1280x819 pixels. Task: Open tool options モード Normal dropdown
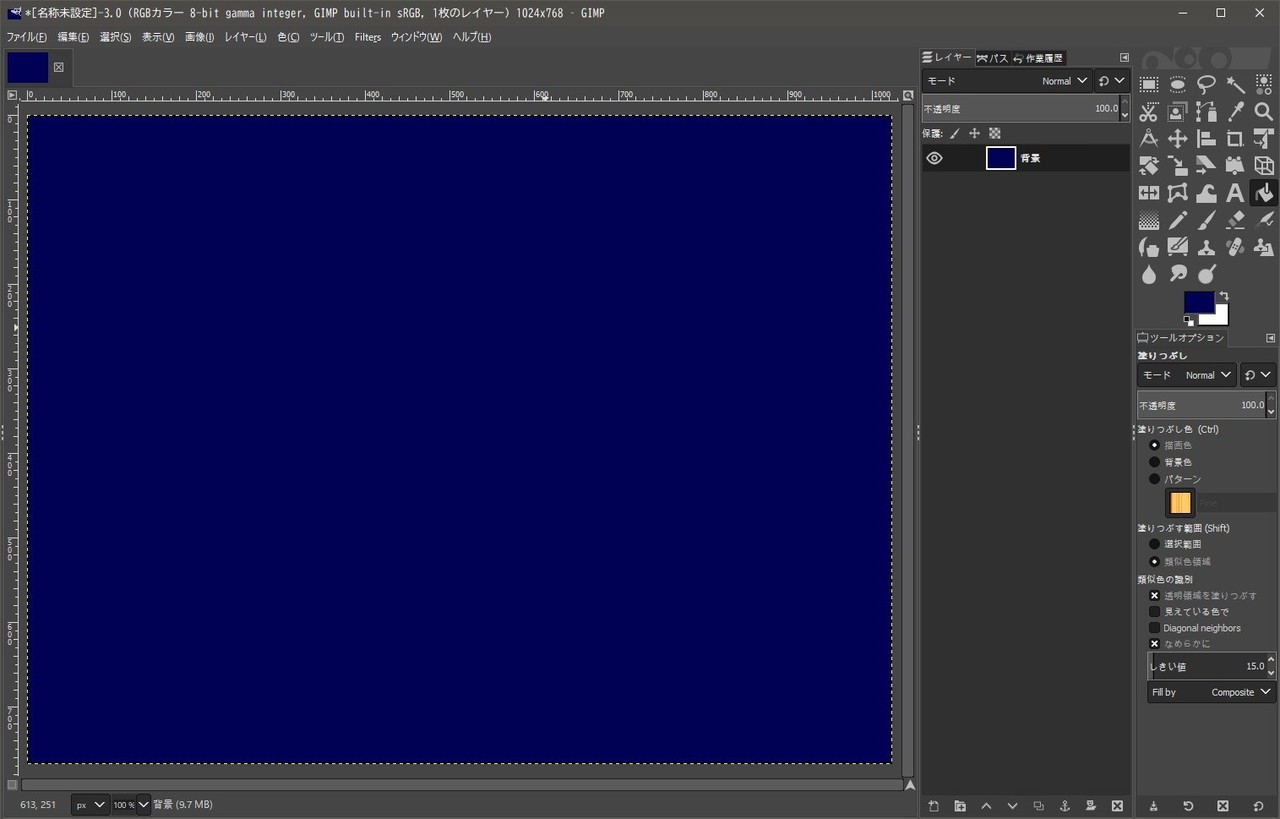pyautogui.click(x=1186, y=375)
